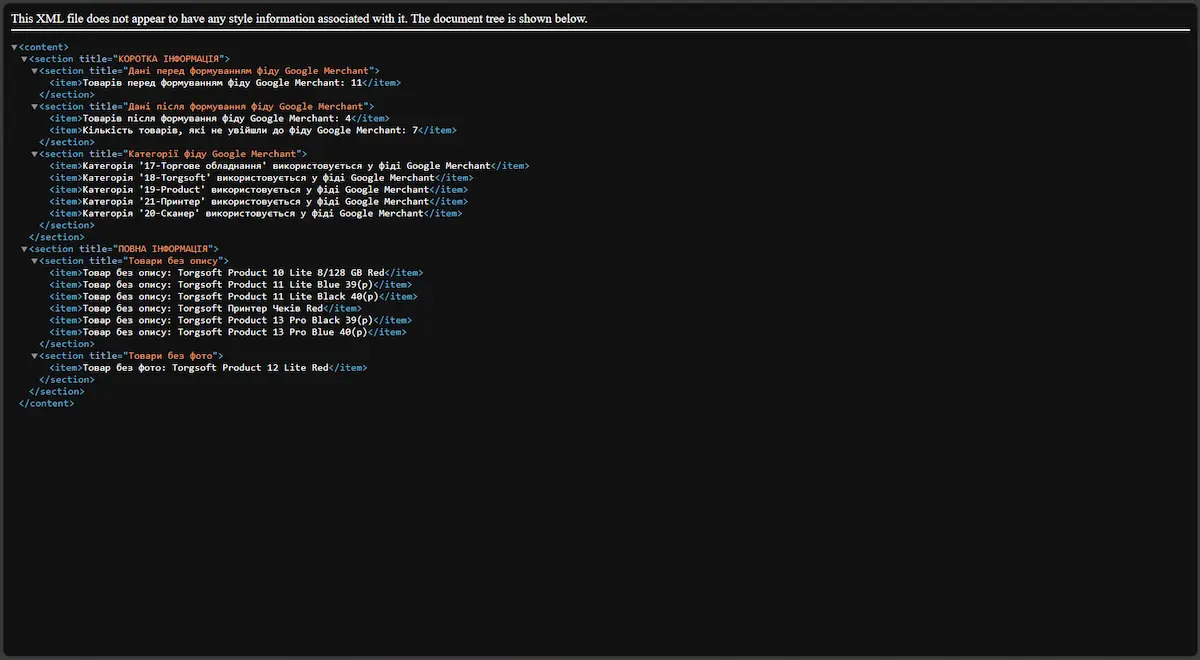
Task: Collapse the 'КОРОТКА ІНФОРМАЦІЯ' section
Action: [24, 59]
